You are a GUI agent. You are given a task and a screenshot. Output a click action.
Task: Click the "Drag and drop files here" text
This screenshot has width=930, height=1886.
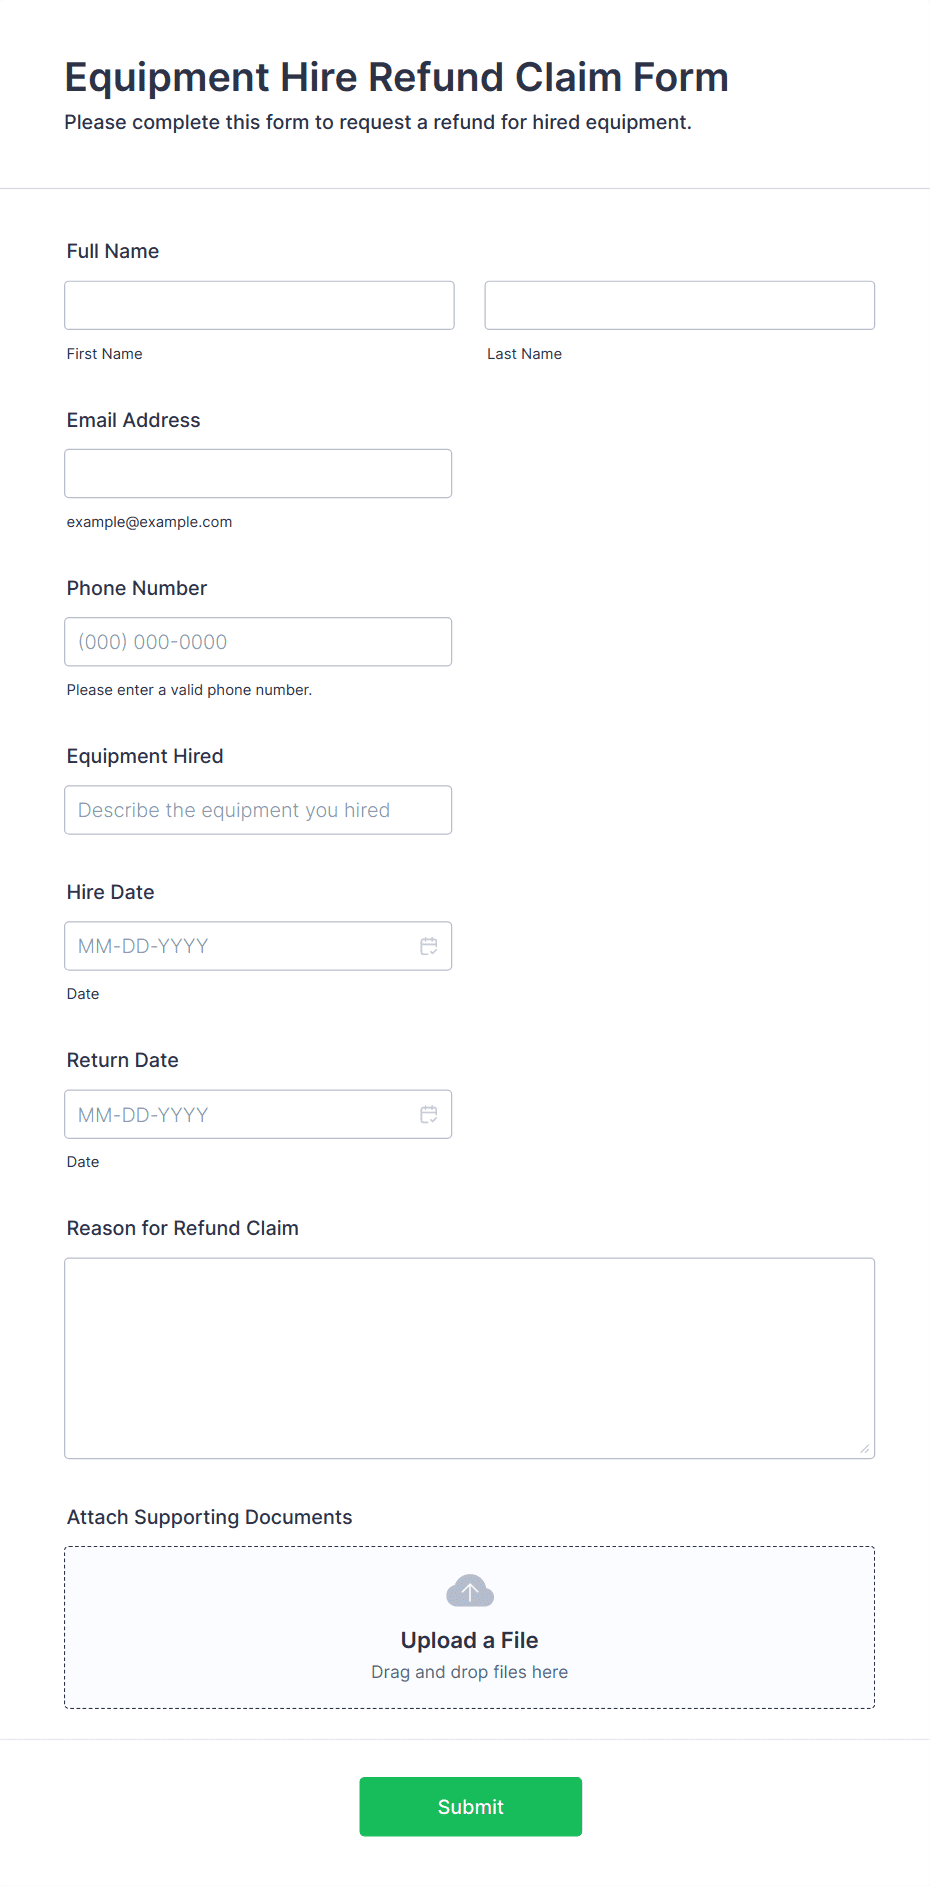tap(469, 1672)
